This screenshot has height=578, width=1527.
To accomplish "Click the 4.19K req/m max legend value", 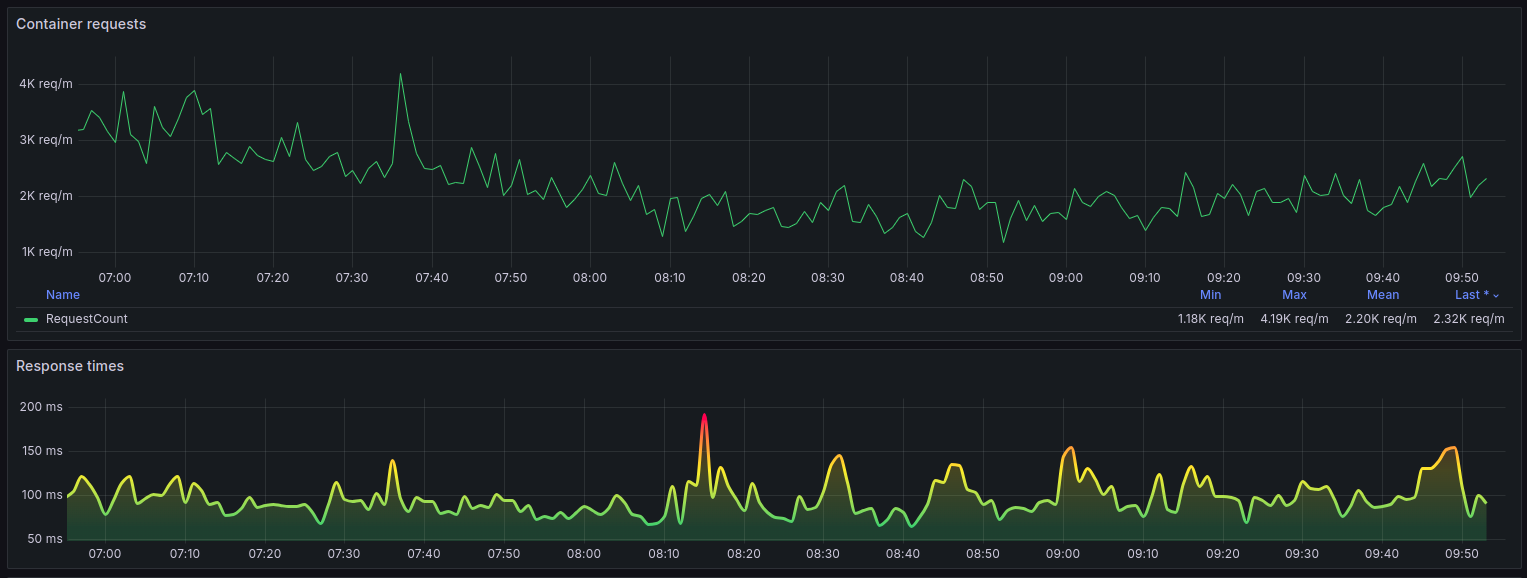I will point(1295,319).
